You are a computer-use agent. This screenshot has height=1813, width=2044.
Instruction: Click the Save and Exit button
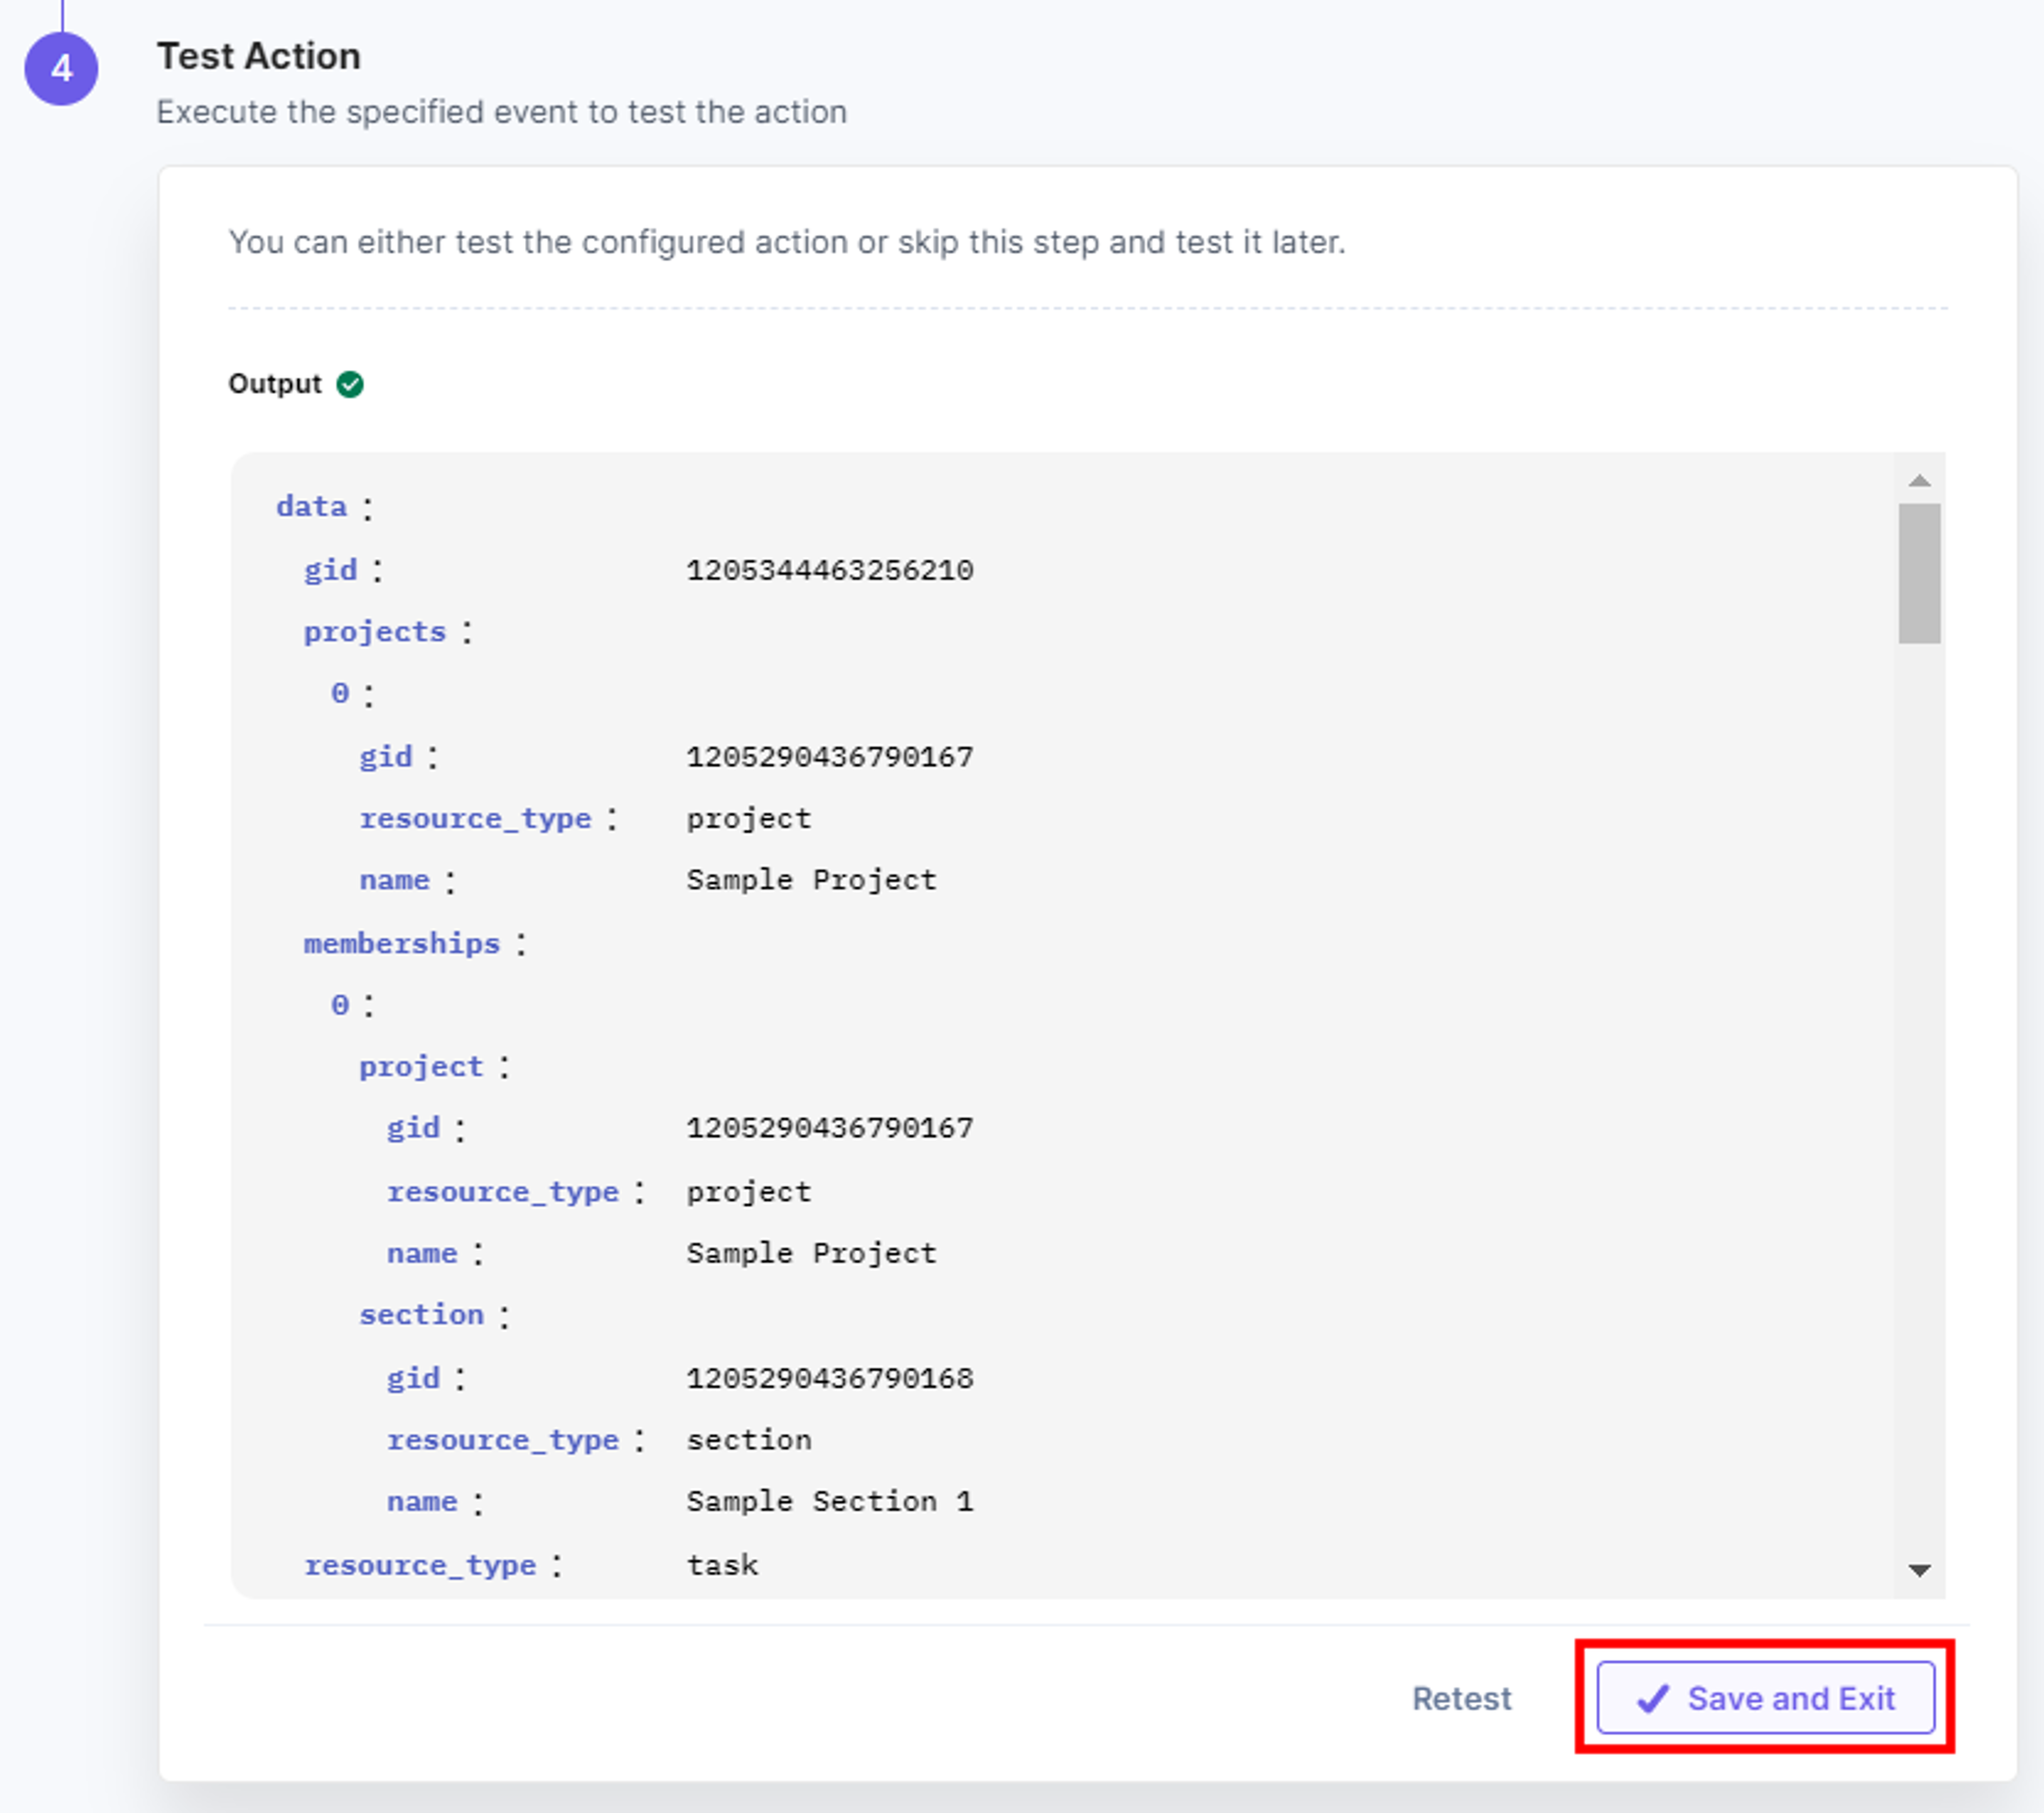[x=1765, y=1697]
